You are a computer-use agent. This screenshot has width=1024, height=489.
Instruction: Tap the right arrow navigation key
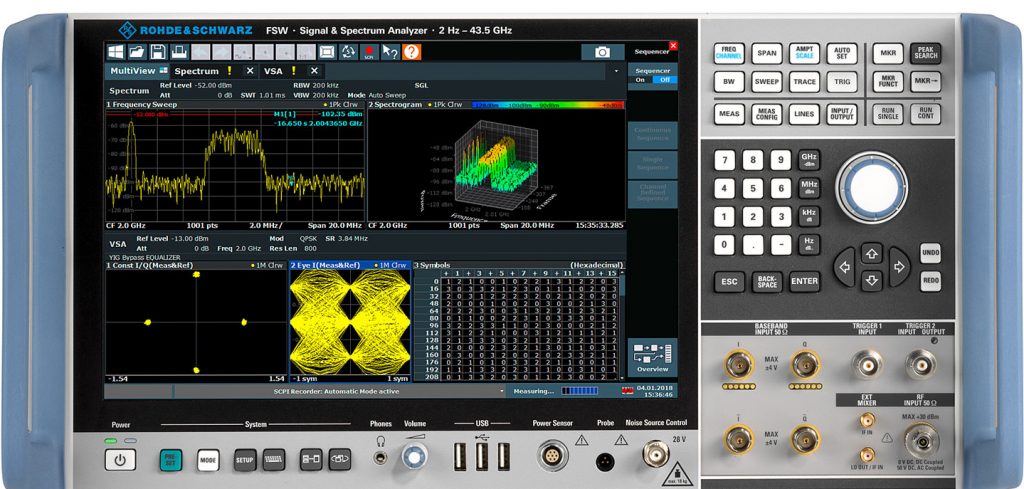[899, 267]
